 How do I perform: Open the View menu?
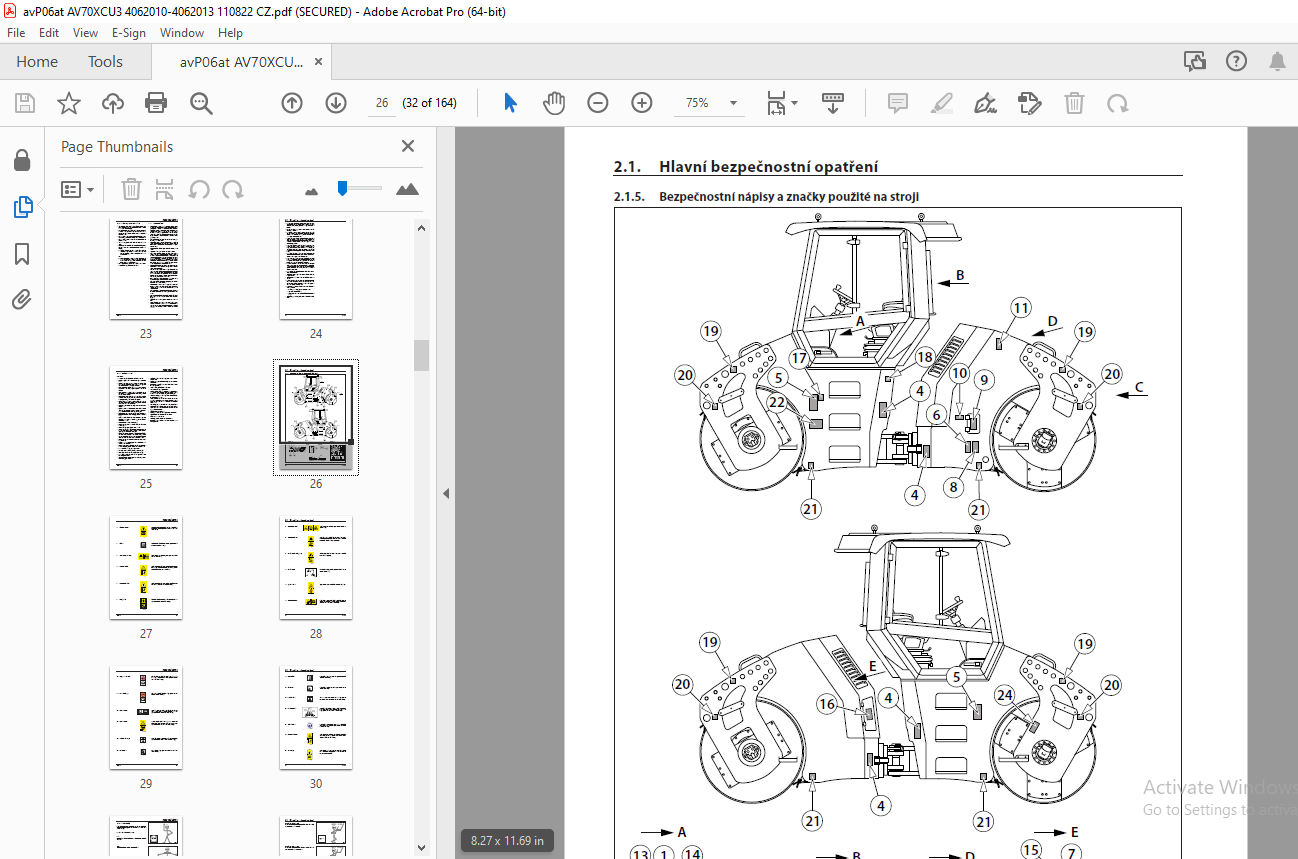pos(85,32)
